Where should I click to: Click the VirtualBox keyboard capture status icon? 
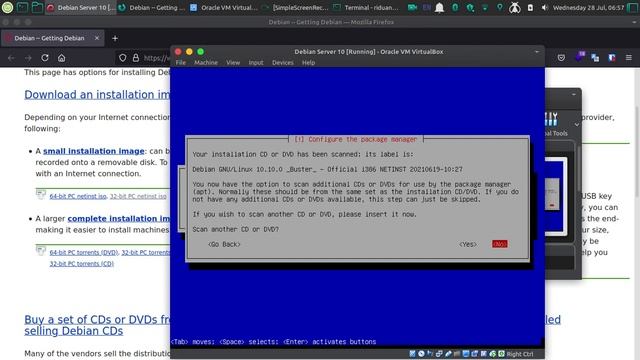click(x=501, y=354)
